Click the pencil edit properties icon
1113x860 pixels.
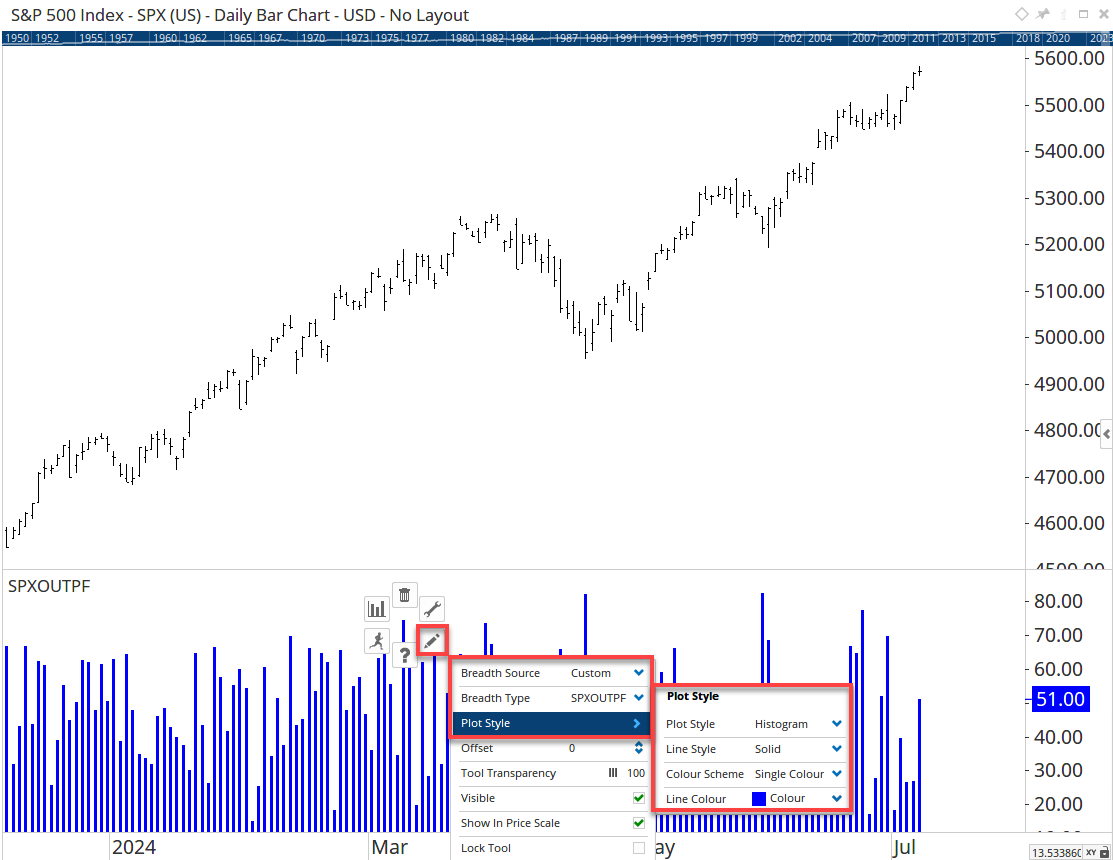pyautogui.click(x=432, y=641)
